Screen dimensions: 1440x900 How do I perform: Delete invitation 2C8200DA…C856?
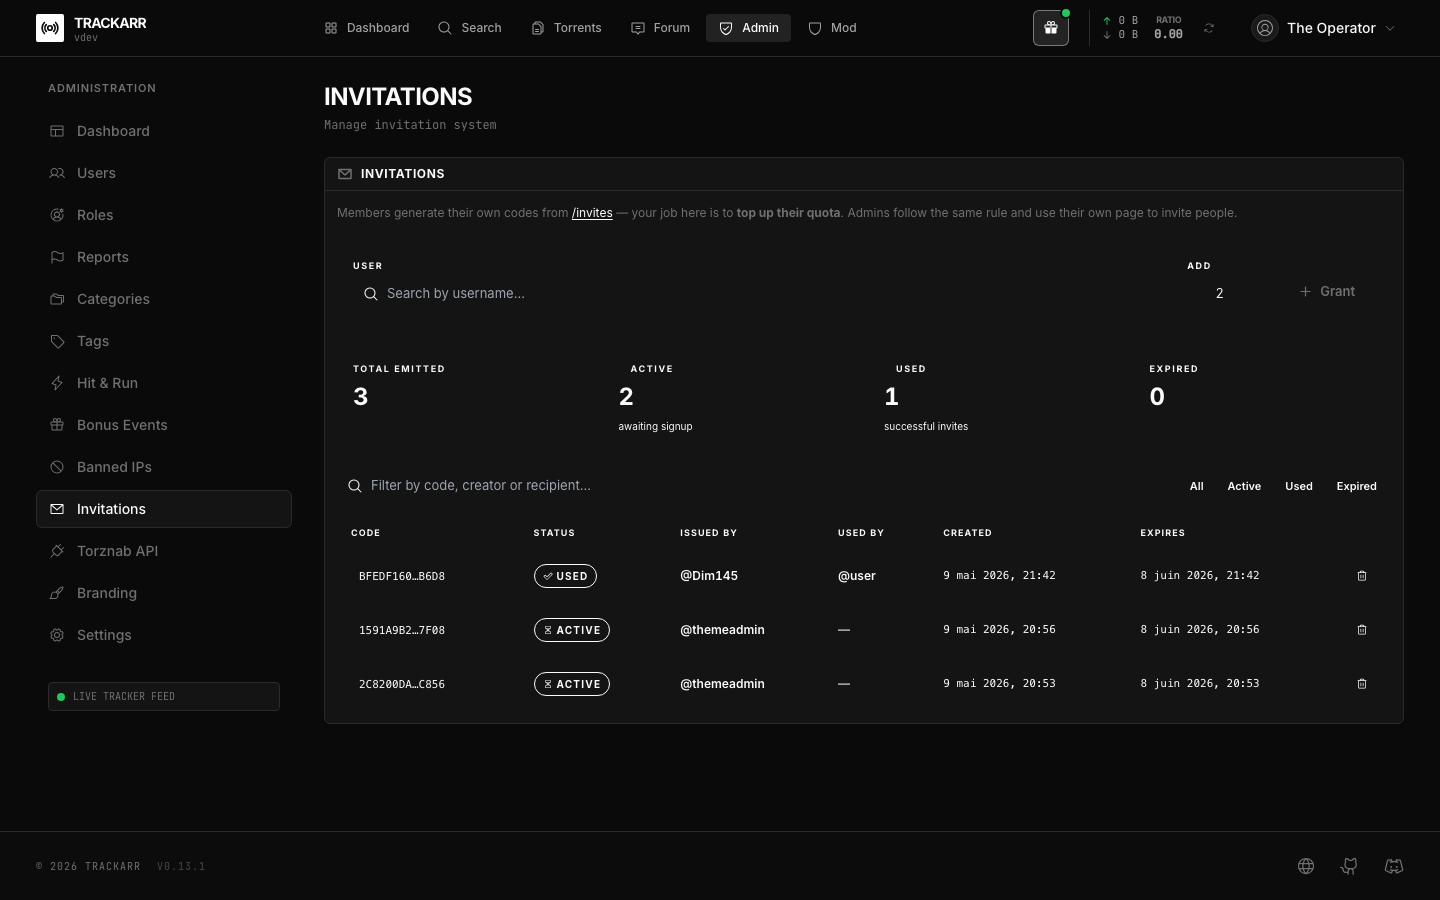tap(1362, 684)
